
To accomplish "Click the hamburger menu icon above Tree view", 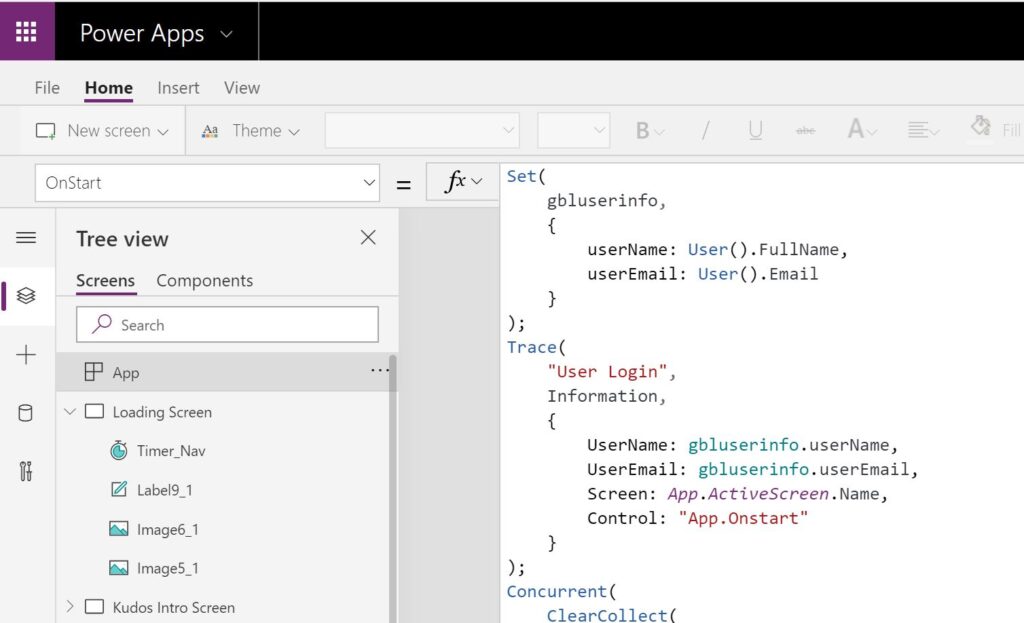I will (x=27, y=237).
